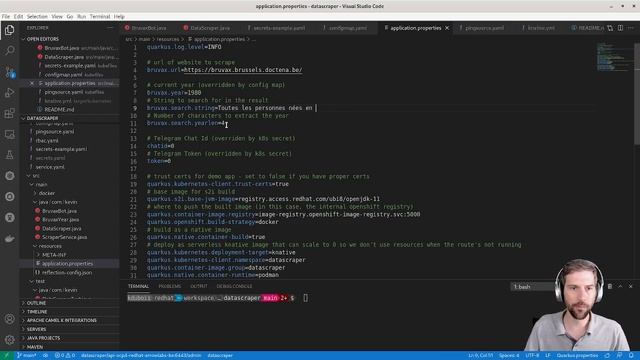
Task: Open the editor More Actions ellipsis
Action: 631,28
